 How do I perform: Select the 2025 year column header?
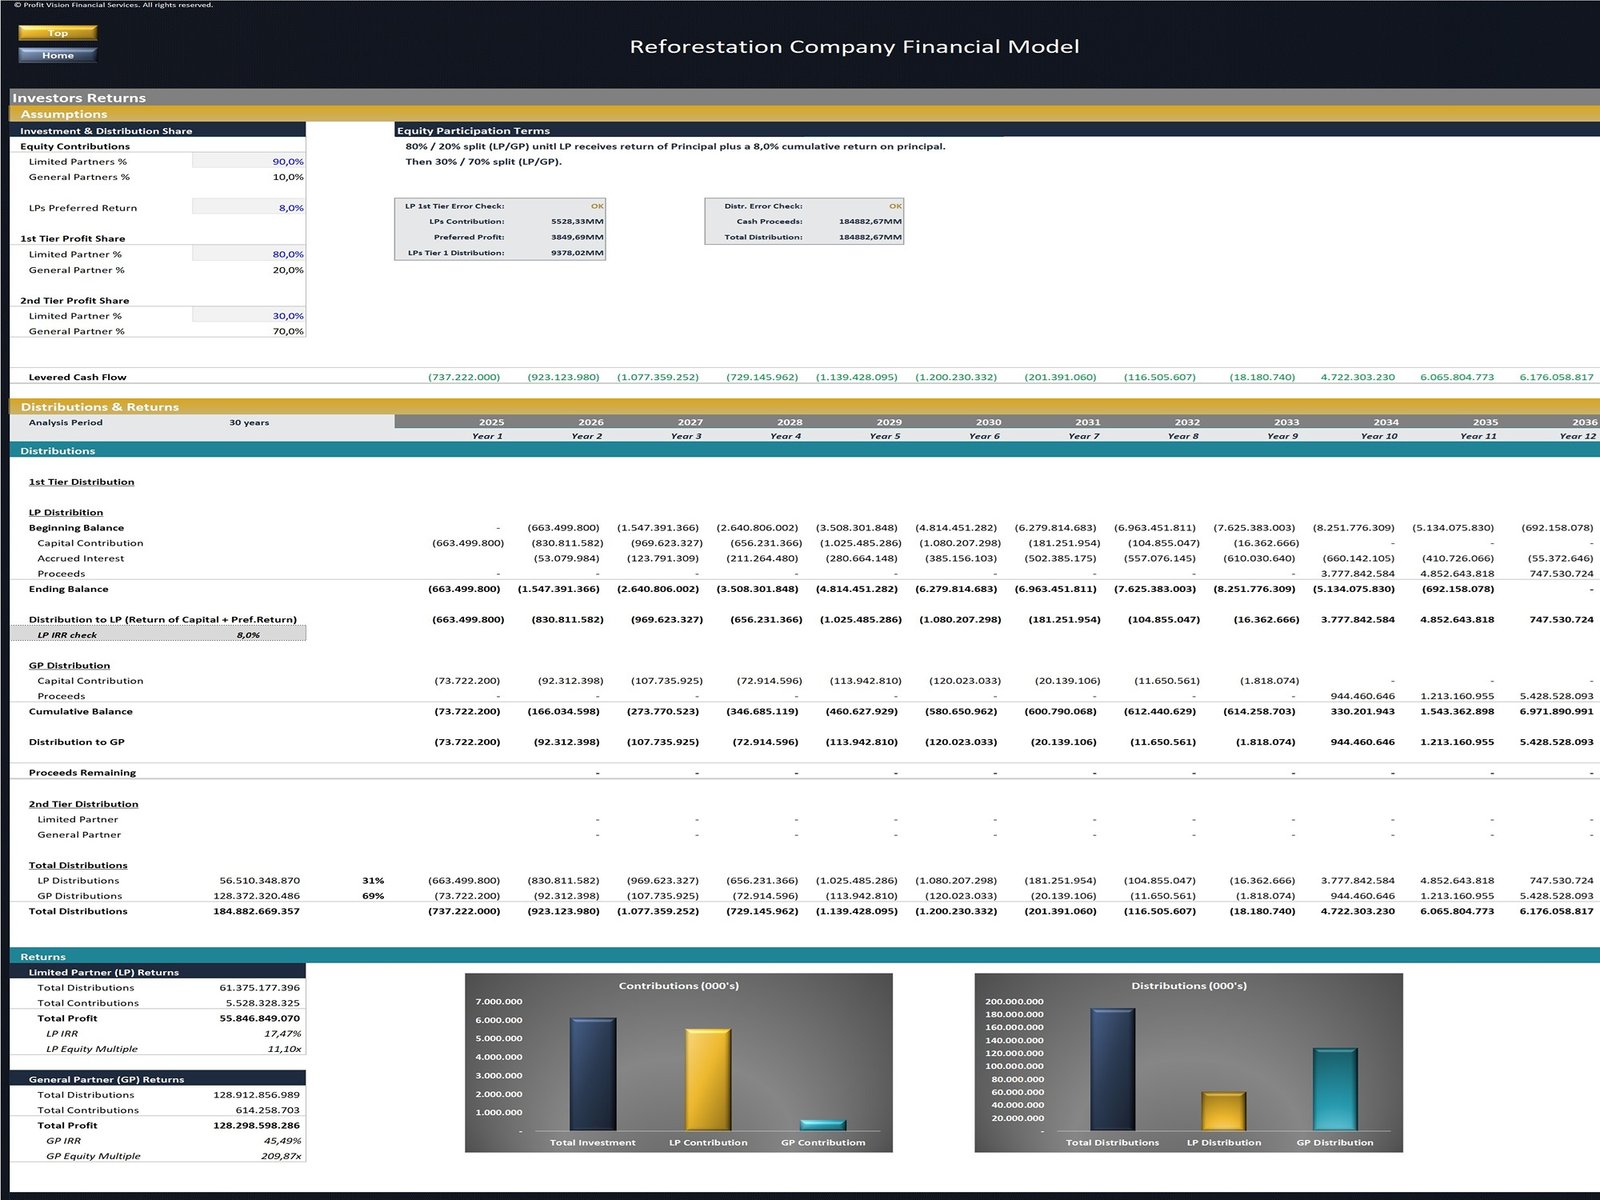(x=491, y=422)
